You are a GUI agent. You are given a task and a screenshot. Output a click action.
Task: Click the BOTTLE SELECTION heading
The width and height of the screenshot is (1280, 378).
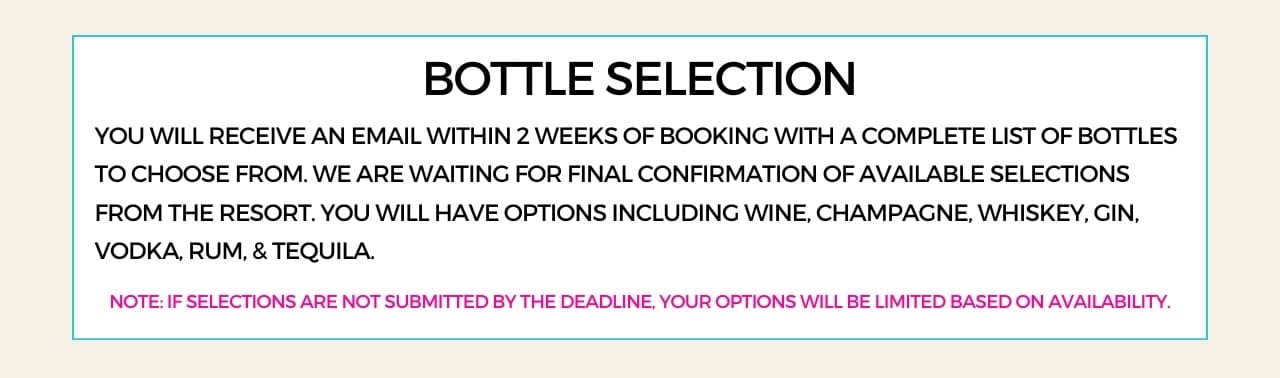[x=640, y=78]
